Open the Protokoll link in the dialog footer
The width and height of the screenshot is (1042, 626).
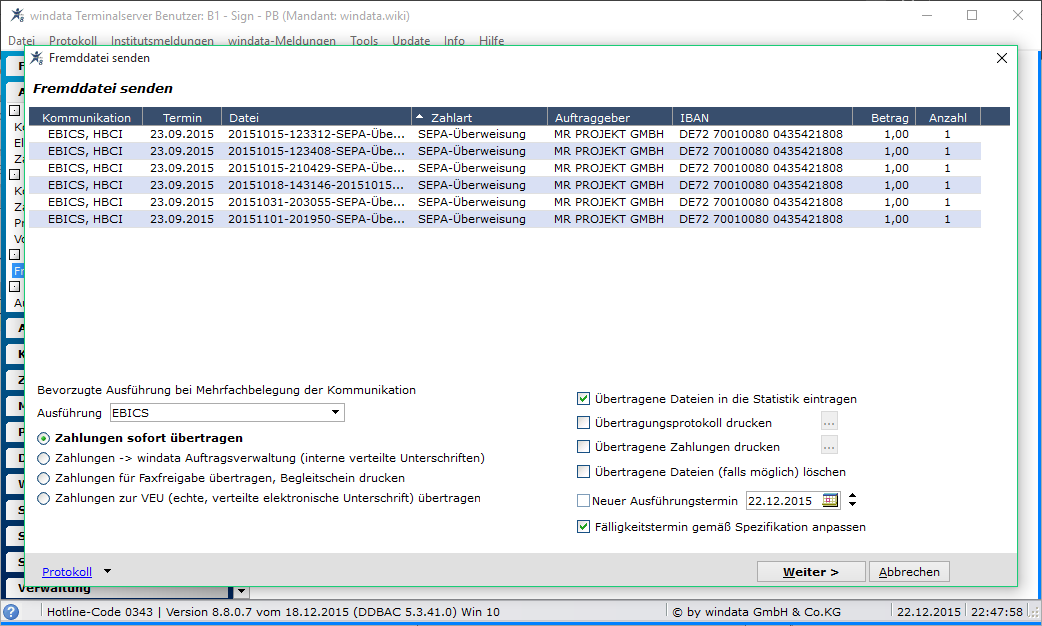pos(67,572)
